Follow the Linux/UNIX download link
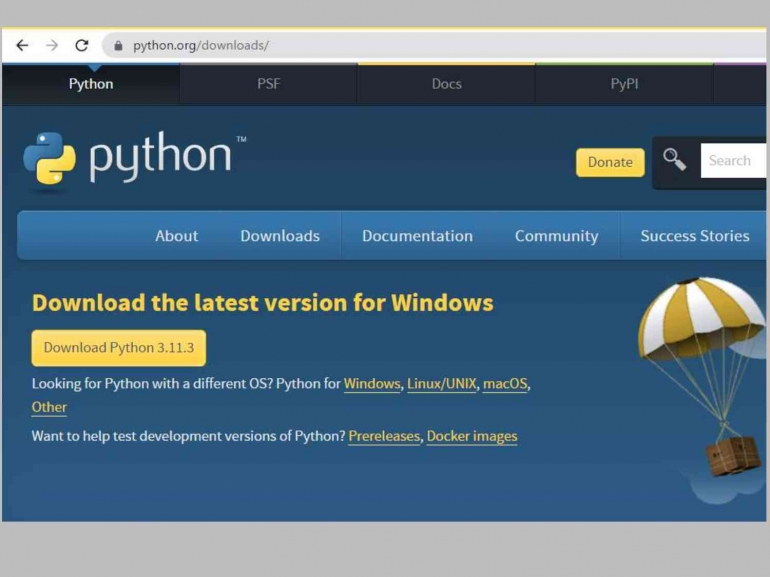Screen dimensions: 770x577 441,384
